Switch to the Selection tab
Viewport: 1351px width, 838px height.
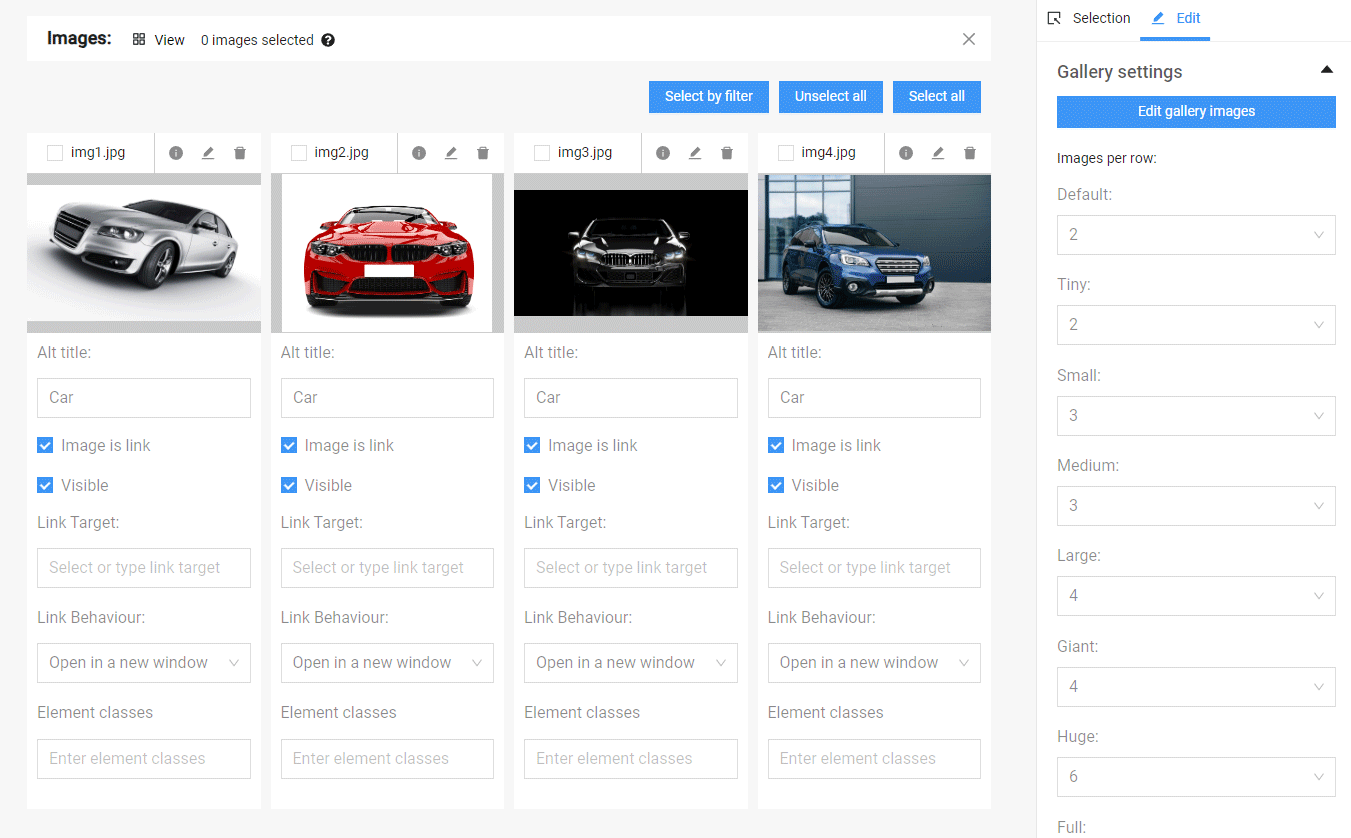pyautogui.click(x=1088, y=18)
